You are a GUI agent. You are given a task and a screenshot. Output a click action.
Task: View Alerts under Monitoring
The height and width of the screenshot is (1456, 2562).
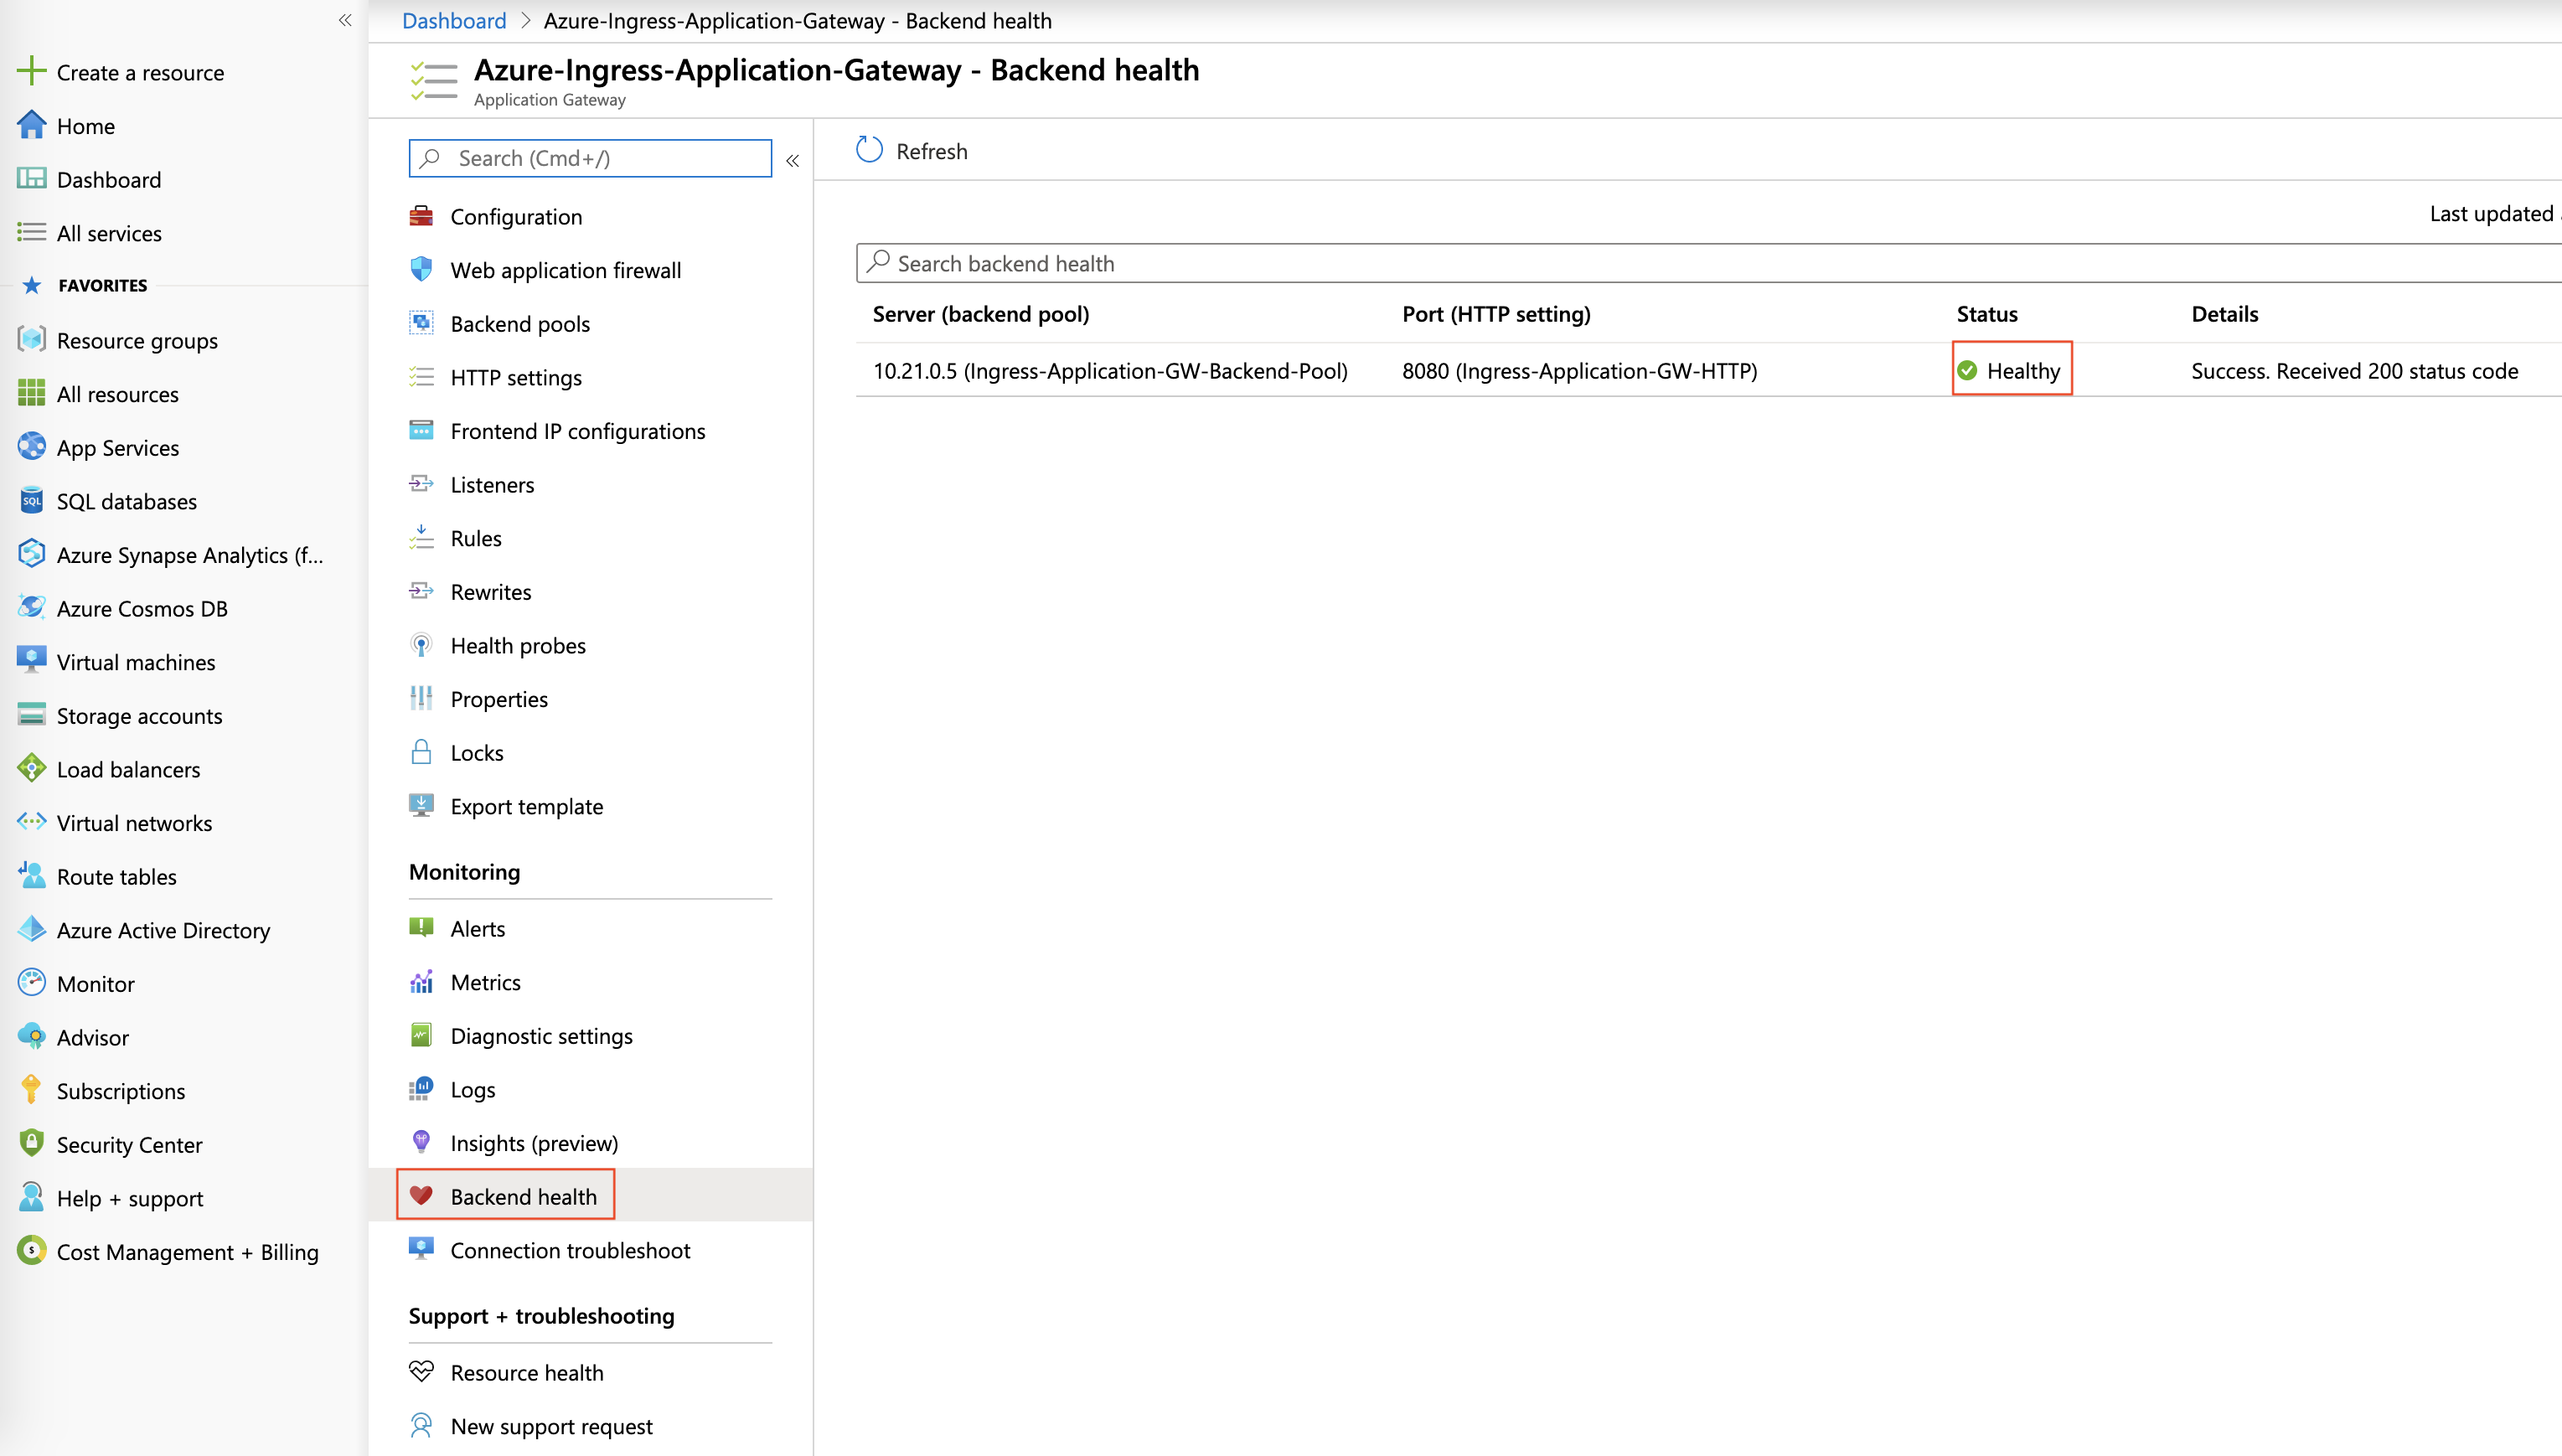[x=478, y=928]
